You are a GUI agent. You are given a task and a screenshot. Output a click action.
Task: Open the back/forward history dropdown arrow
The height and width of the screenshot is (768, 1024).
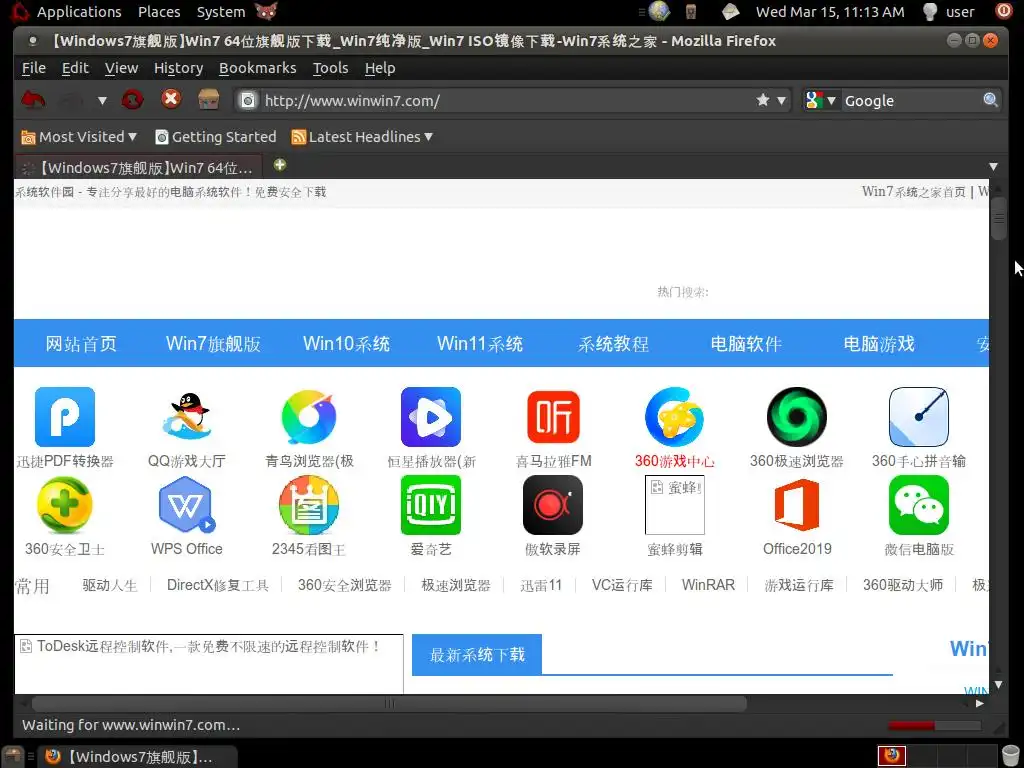(x=102, y=101)
